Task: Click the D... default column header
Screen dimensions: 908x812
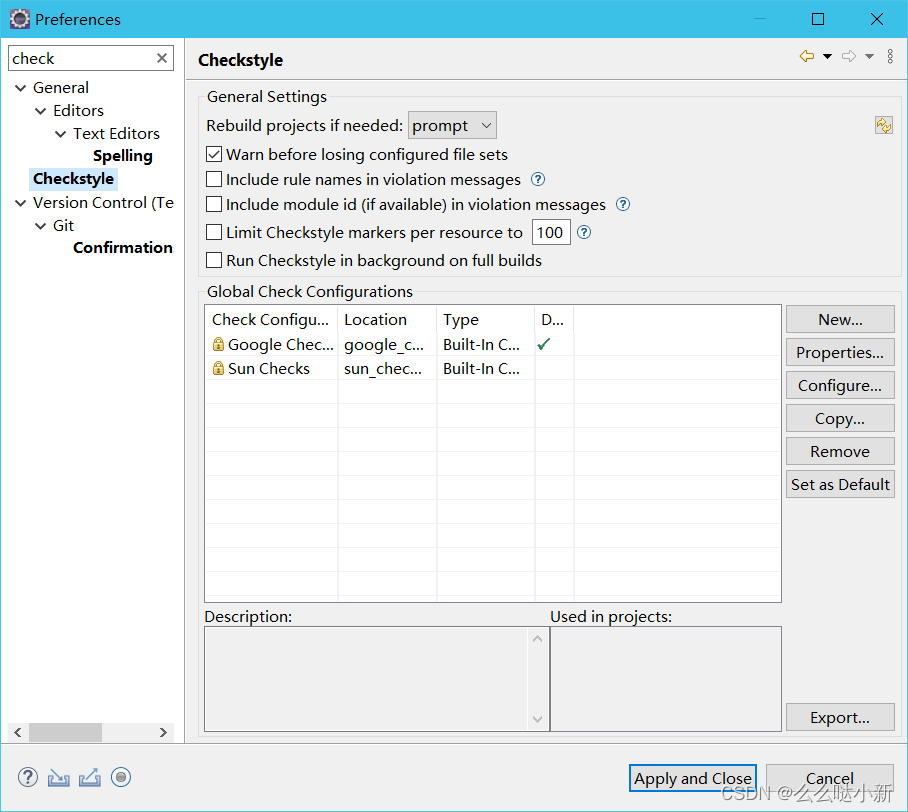Action: (x=554, y=320)
